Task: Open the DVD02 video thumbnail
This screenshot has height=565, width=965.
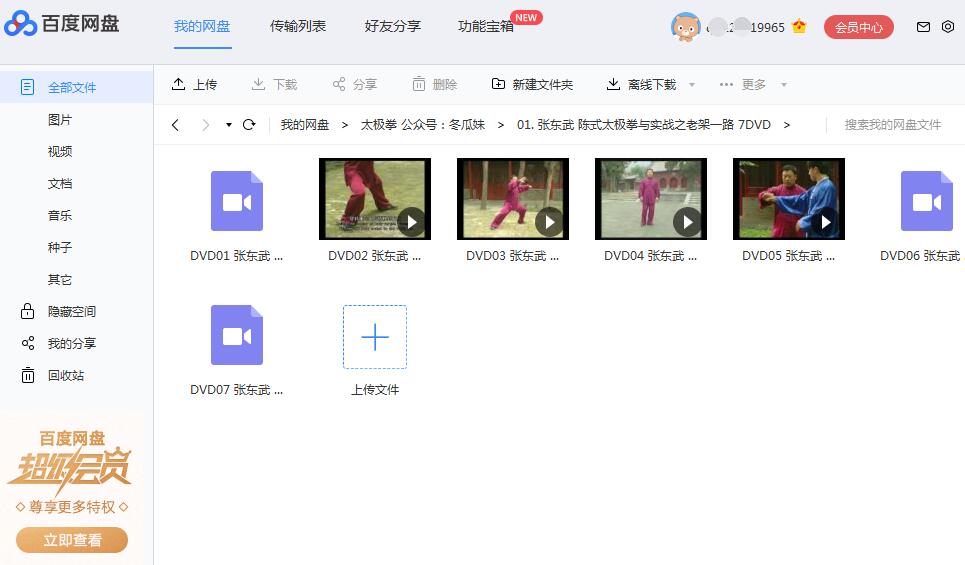Action: pos(375,199)
